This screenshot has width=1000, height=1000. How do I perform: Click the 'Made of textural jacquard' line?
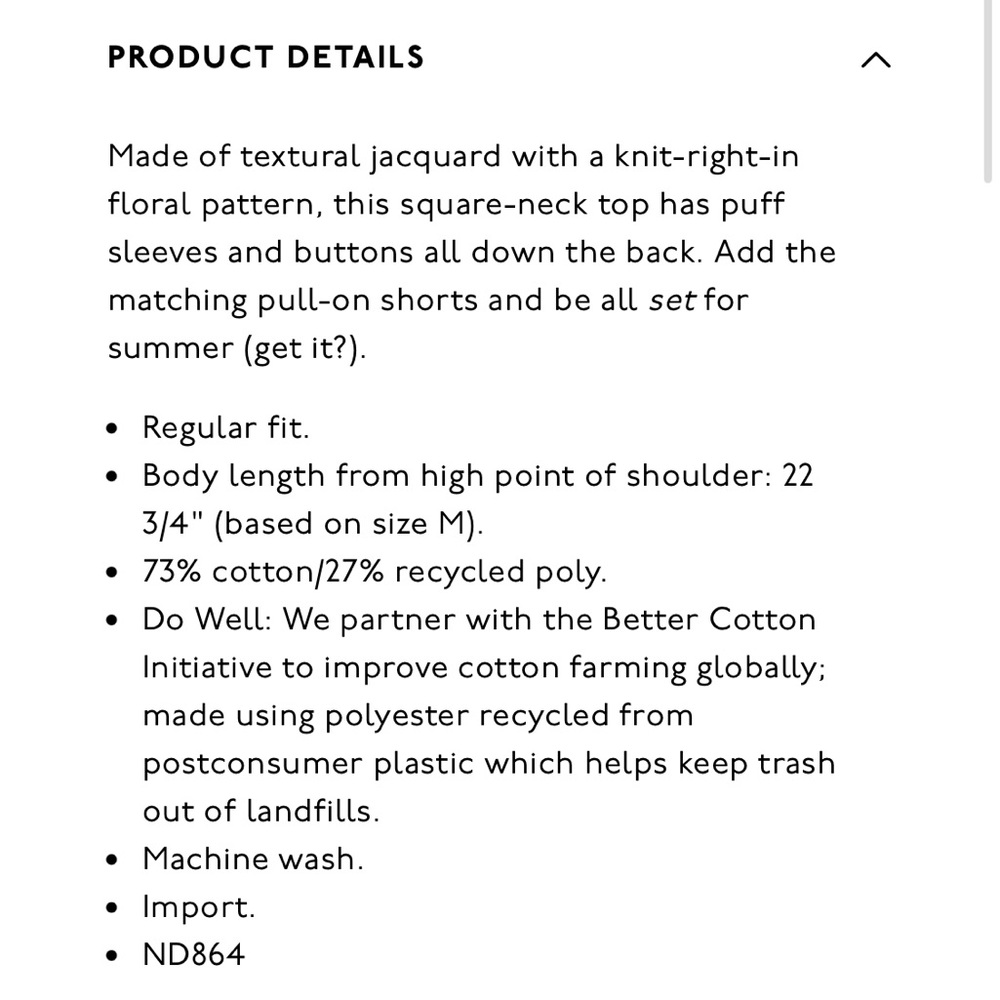pos(453,157)
